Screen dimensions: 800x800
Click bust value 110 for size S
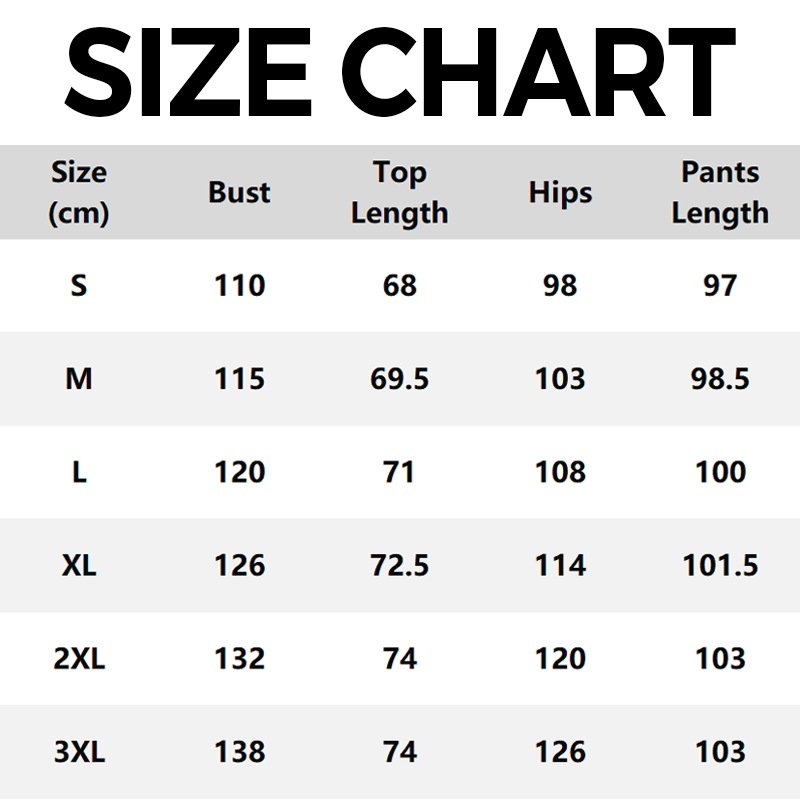240,286
